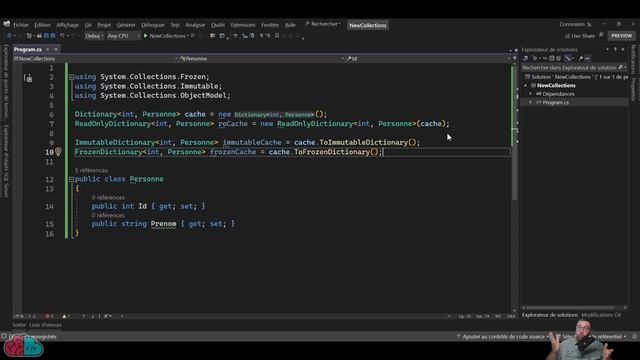Screen dimensions: 640x360
Task: Click '0 références' above the Prenom property
Action: (108, 216)
